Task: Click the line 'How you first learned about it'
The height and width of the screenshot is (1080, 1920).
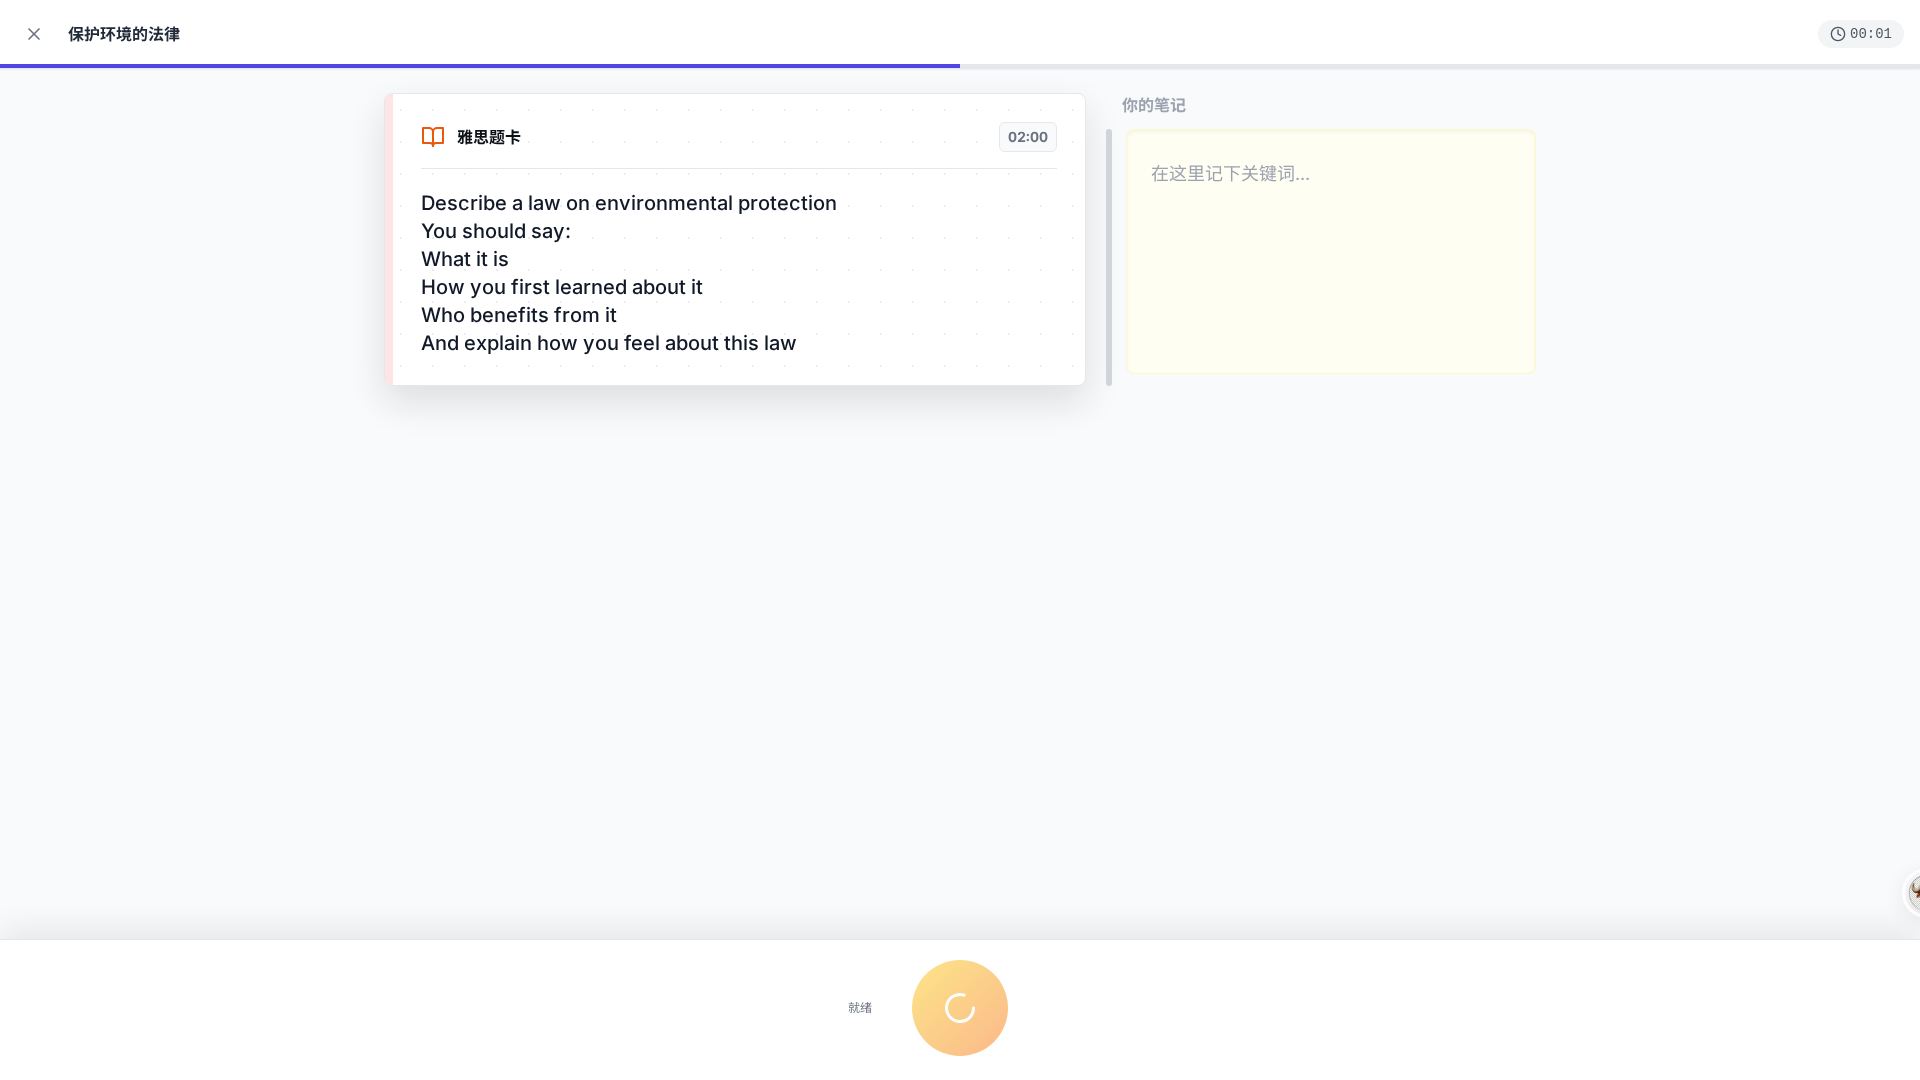Action: click(x=562, y=287)
